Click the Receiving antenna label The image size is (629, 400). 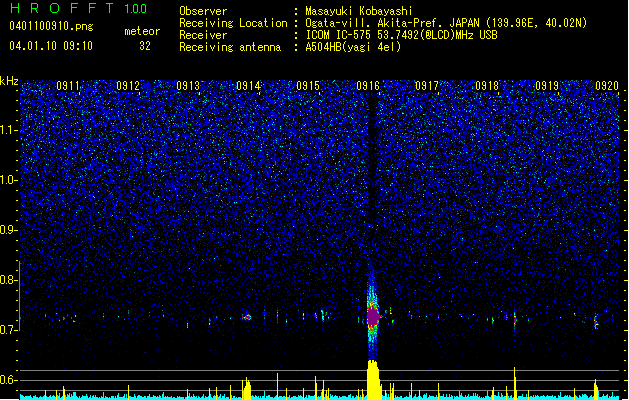230,47
